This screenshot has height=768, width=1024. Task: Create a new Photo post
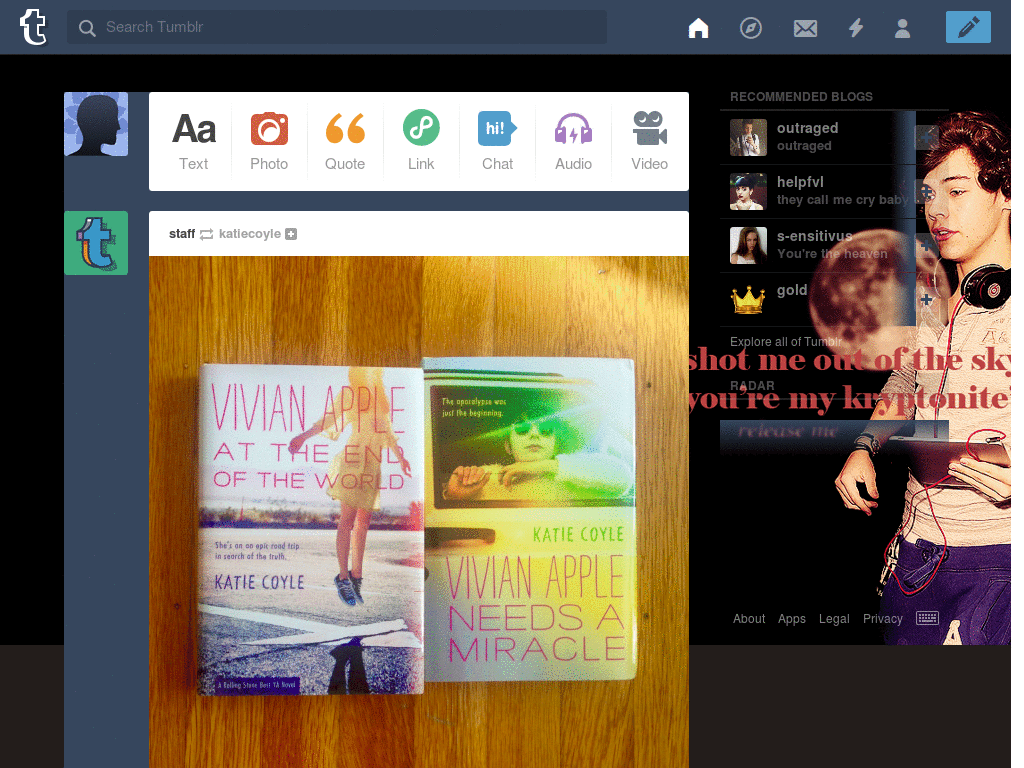[269, 141]
